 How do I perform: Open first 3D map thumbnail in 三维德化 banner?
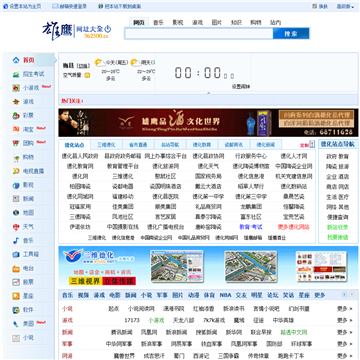click(177, 267)
